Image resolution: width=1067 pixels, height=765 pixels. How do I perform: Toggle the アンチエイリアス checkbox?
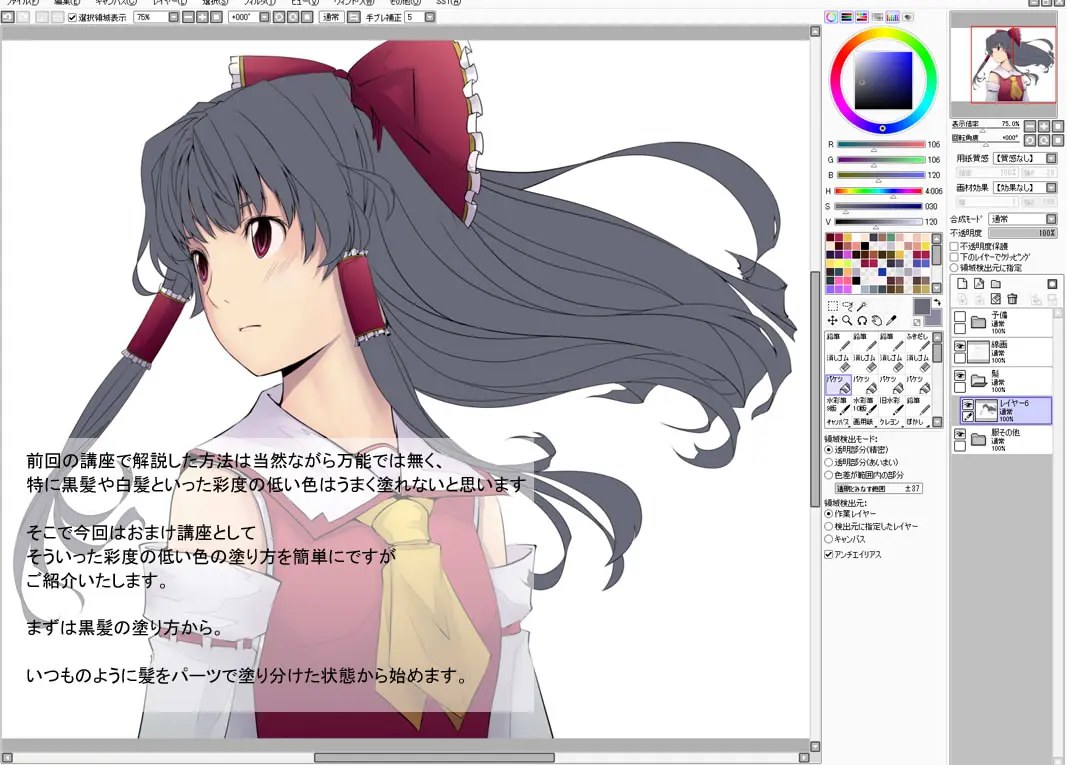click(829, 555)
